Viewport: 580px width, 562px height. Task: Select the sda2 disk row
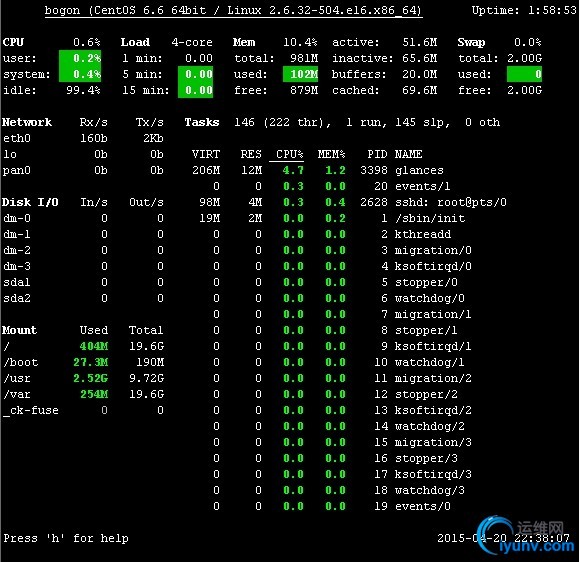pos(83,298)
